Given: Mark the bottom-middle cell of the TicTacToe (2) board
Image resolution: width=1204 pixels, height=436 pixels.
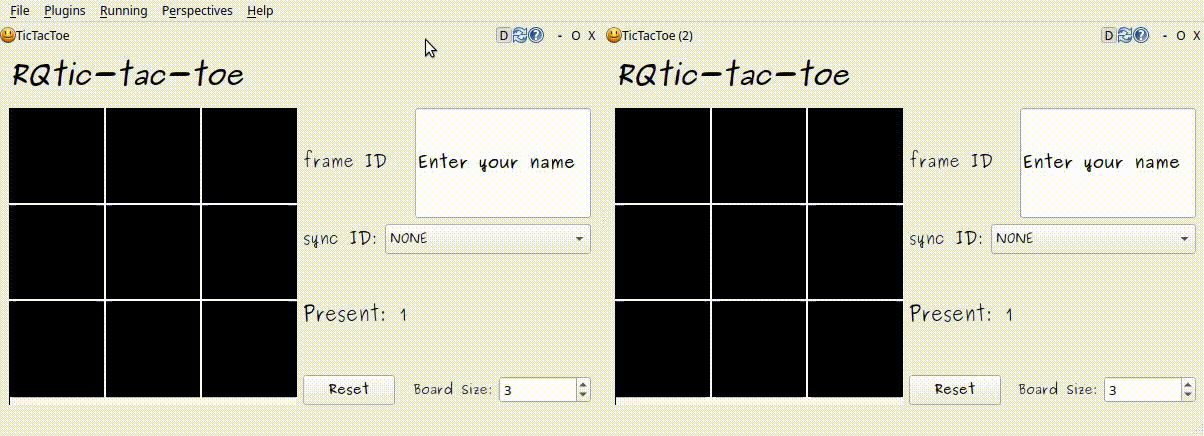Looking at the screenshot, I should (x=759, y=349).
